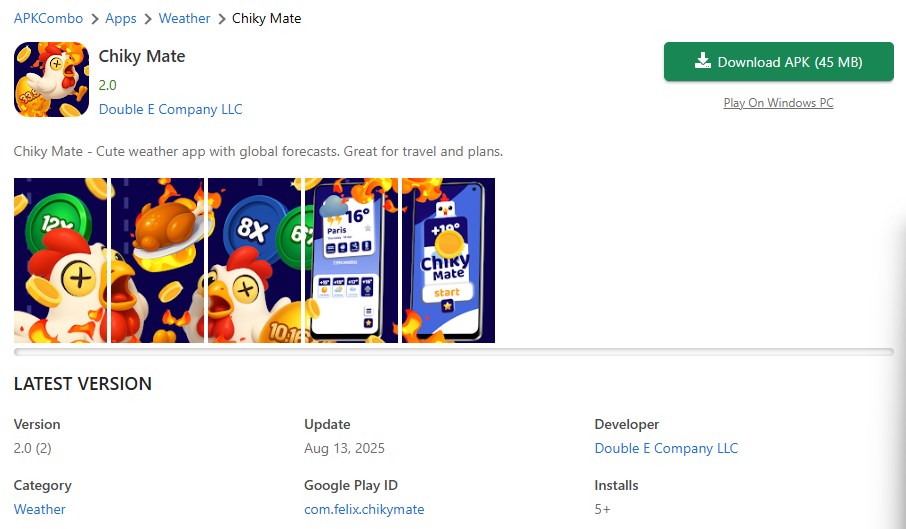Open second screenshot with roasted chicken
This screenshot has height=529, width=906.
(157, 260)
